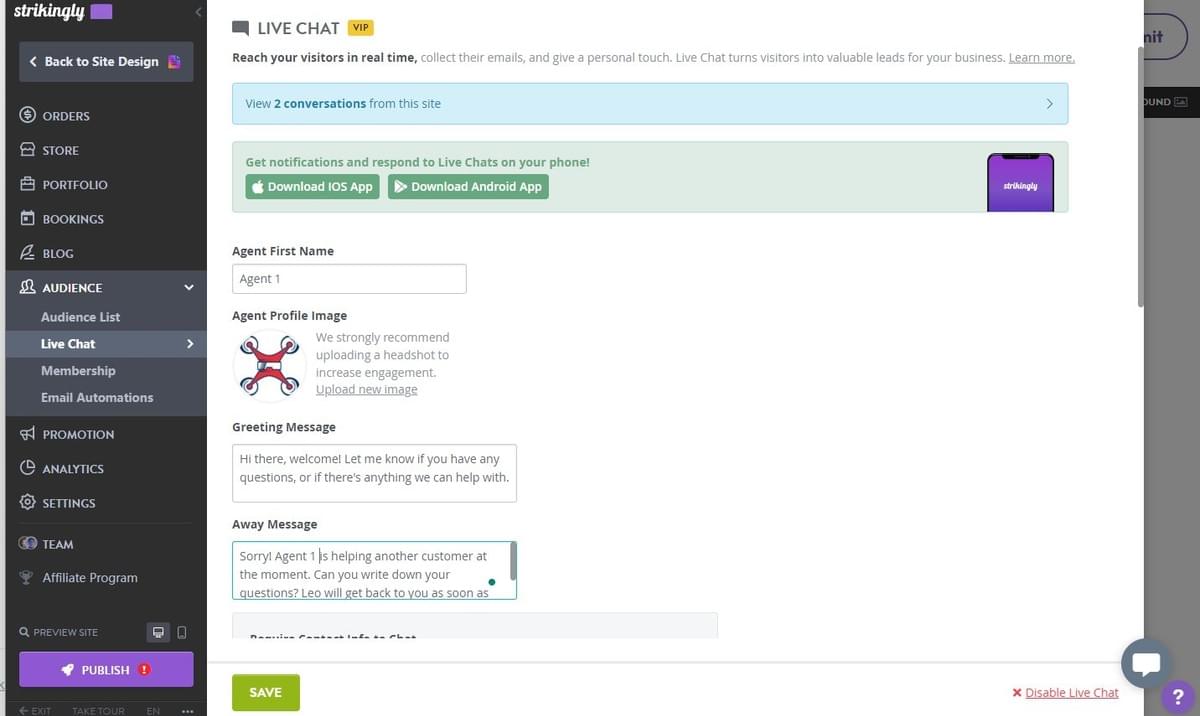The image size is (1200, 716).
Task: Click TAKE TOUR link
Action: pos(98,711)
